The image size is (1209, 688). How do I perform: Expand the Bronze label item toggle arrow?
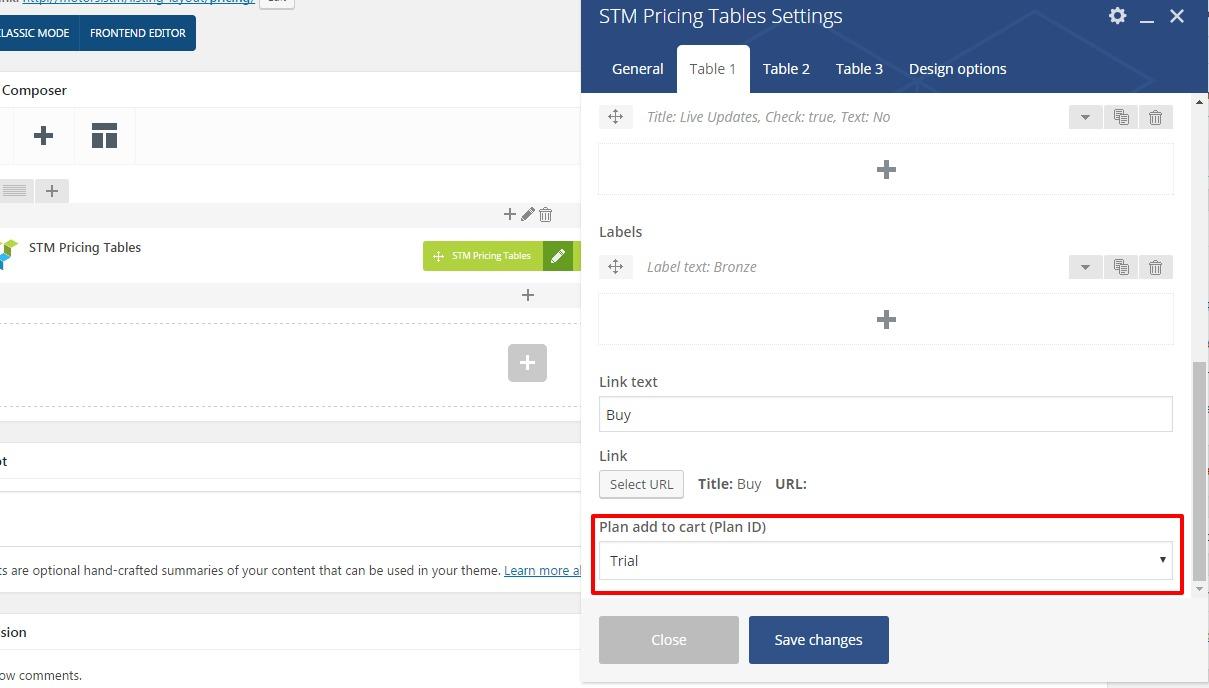pyautogui.click(x=1085, y=267)
